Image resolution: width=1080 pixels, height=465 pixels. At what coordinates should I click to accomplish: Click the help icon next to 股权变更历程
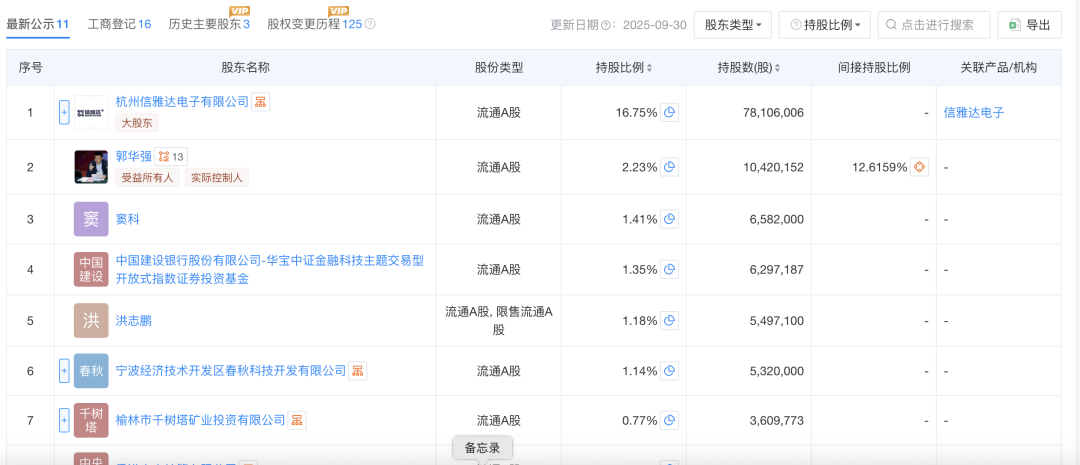point(370,24)
